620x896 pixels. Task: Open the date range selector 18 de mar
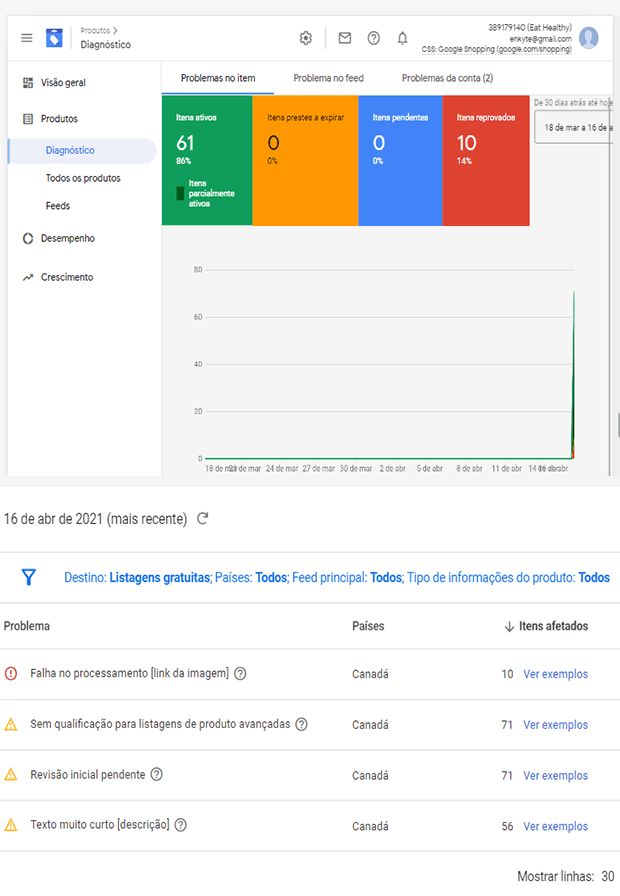(574, 127)
